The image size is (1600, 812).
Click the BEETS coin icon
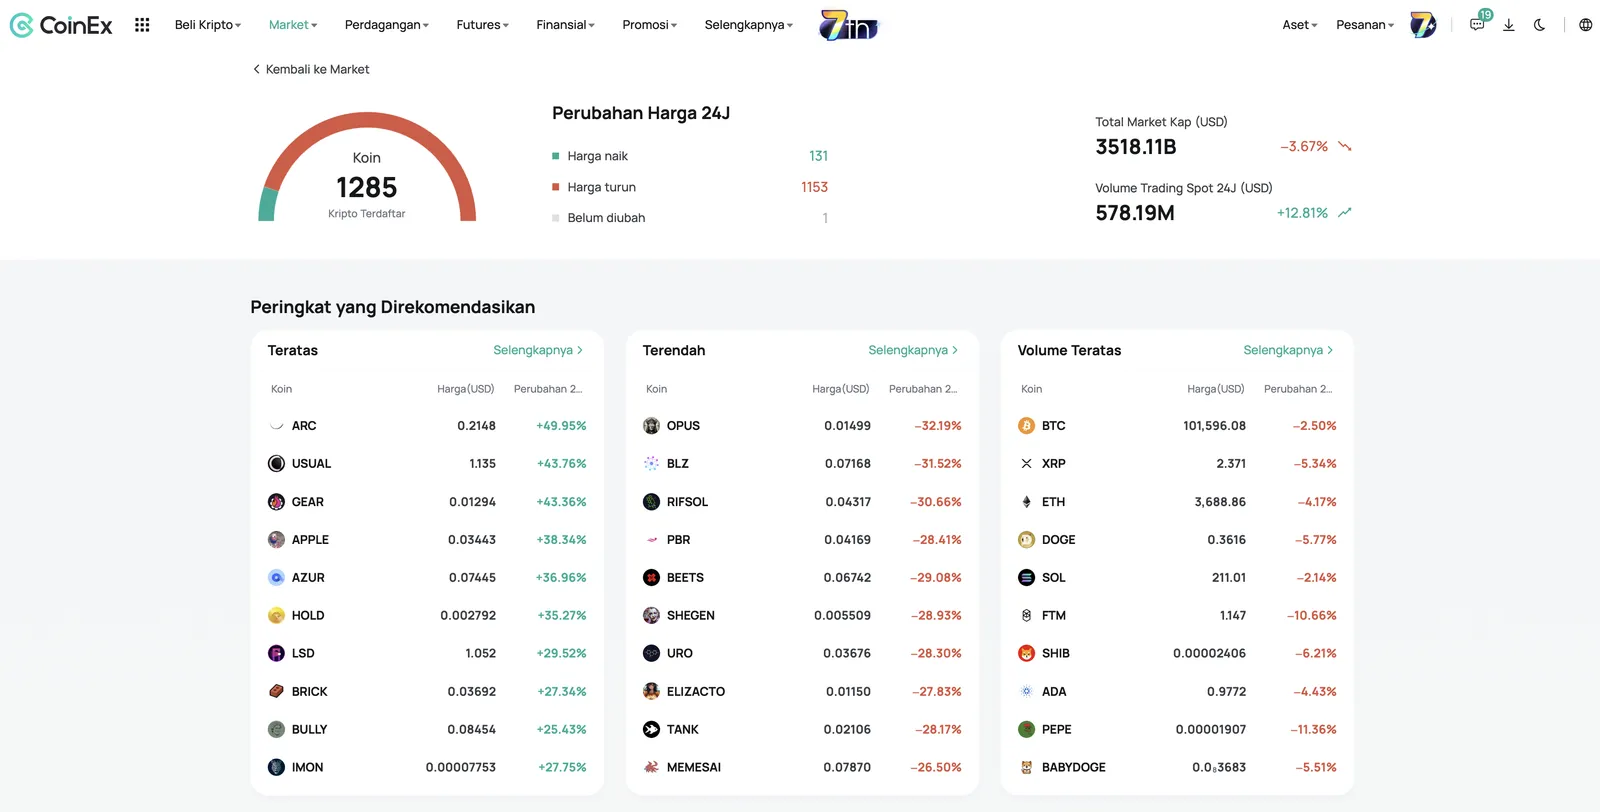point(651,578)
